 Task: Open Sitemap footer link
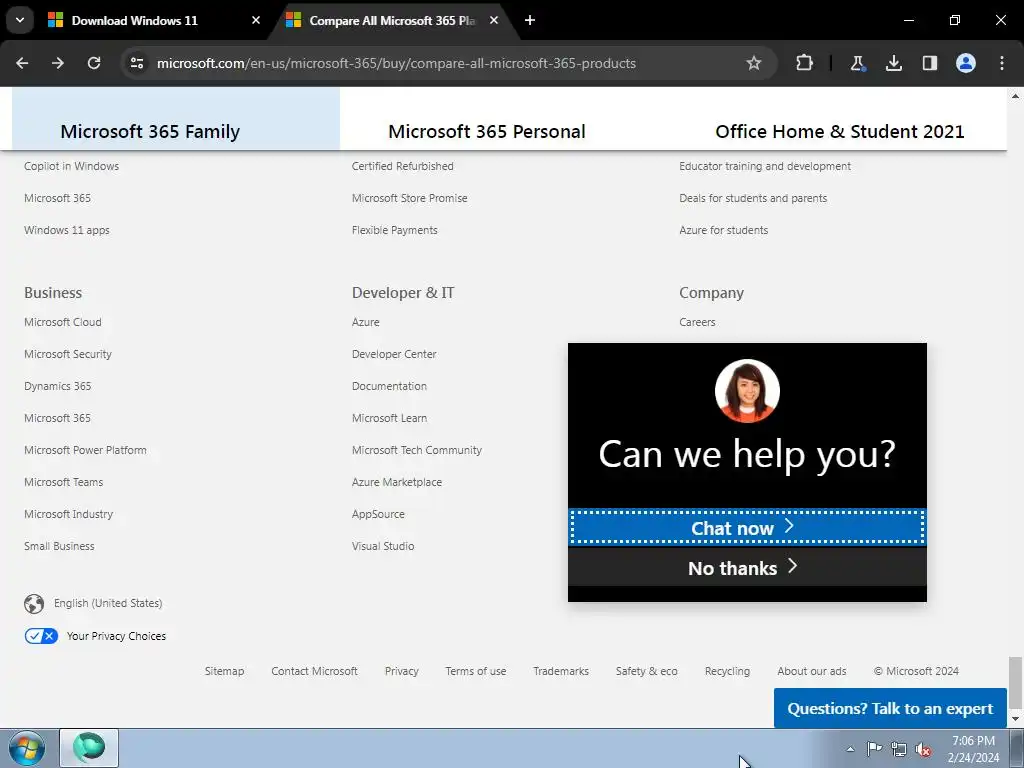(224, 671)
